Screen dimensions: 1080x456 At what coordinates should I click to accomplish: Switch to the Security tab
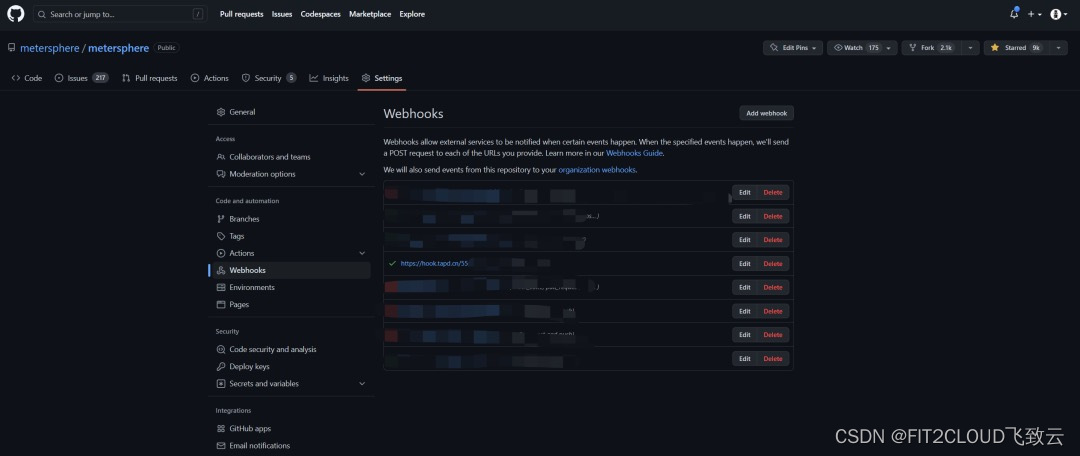[x=269, y=78]
